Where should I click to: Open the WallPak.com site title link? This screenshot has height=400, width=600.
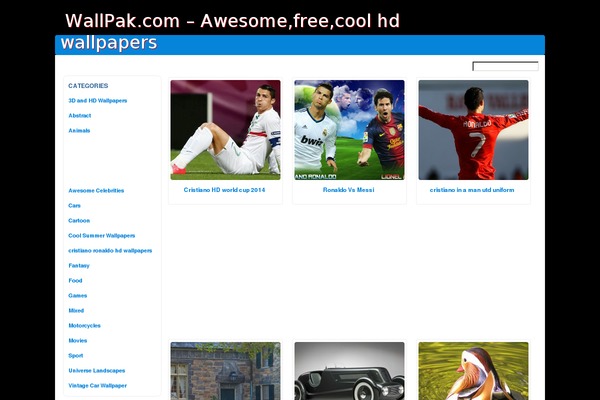tap(232, 31)
